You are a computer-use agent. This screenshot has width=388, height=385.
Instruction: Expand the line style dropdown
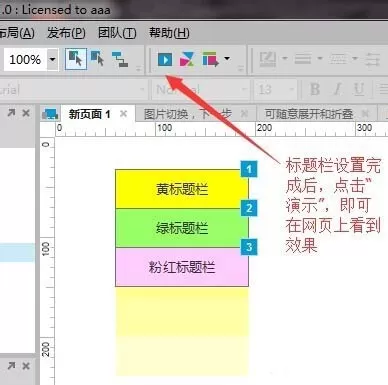coord(320,59)
